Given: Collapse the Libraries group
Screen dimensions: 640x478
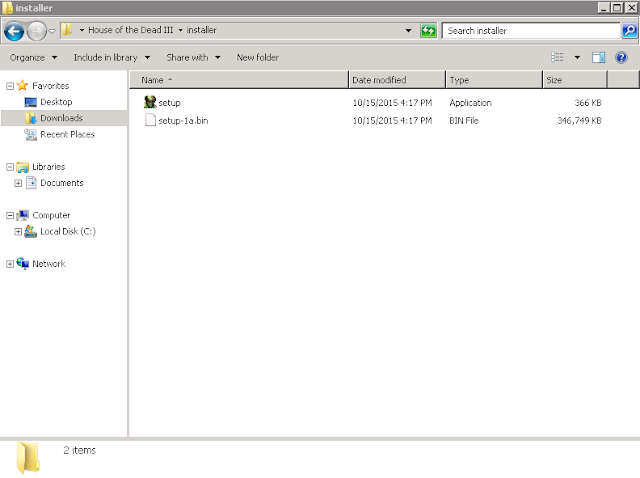Looking at the screenshot, I should [x=10, y=167].
